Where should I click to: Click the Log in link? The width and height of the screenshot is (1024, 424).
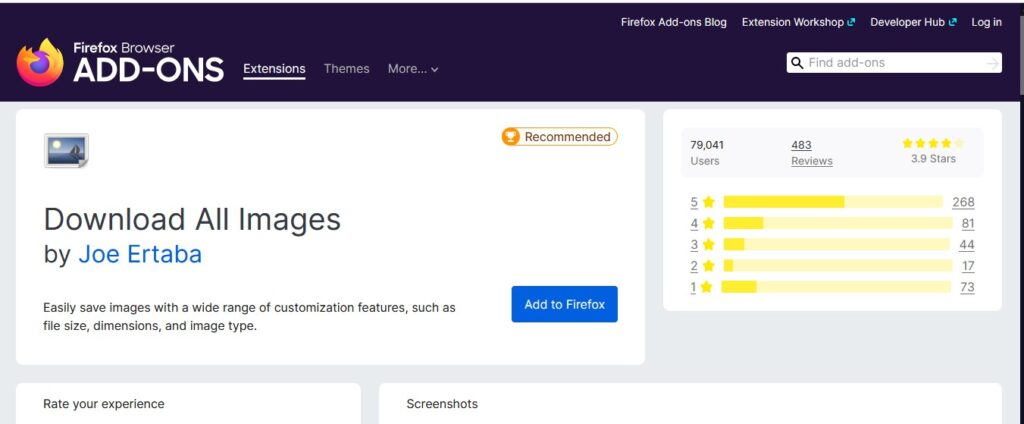(x=986, y=22)
